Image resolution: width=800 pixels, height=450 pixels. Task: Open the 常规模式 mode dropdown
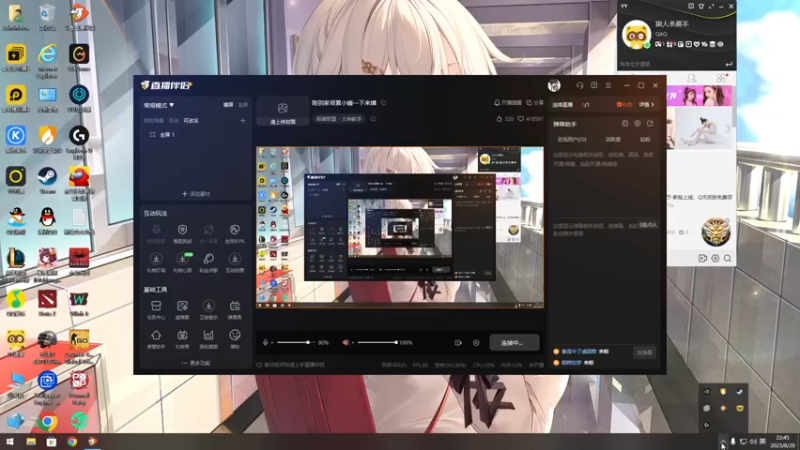point(159,105)
